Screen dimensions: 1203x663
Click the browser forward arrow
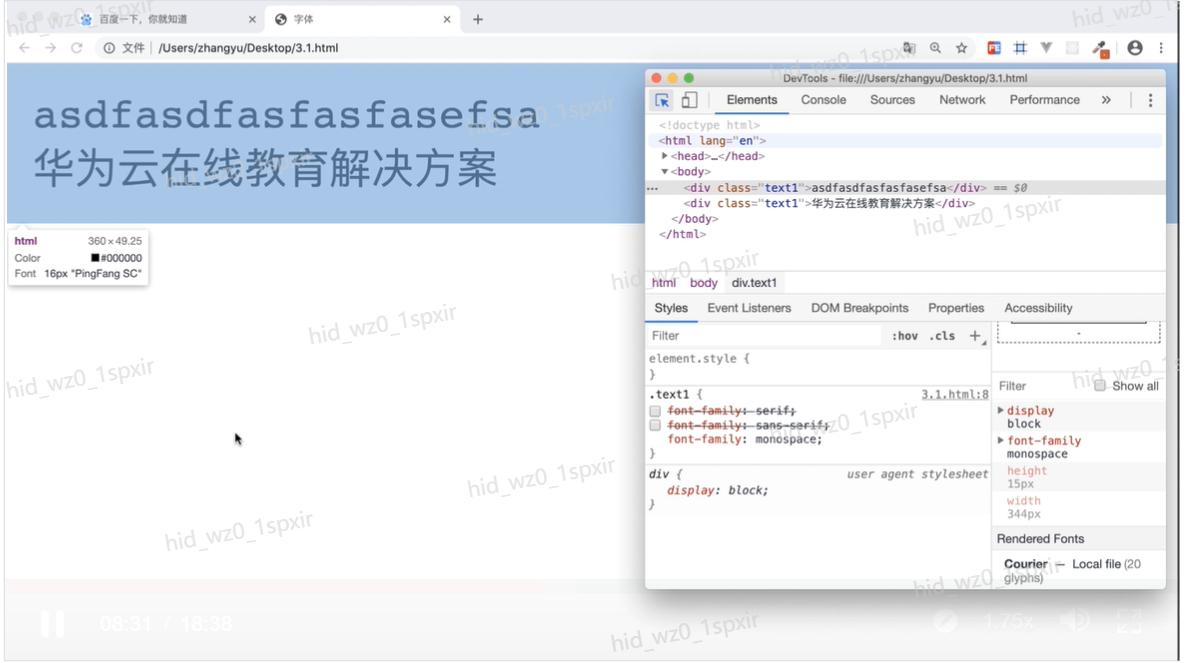(50, 48)
